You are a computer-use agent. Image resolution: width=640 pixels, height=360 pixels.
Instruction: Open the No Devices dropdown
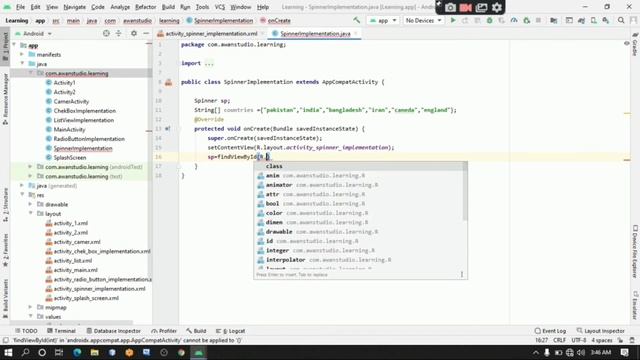click(423, 20)
